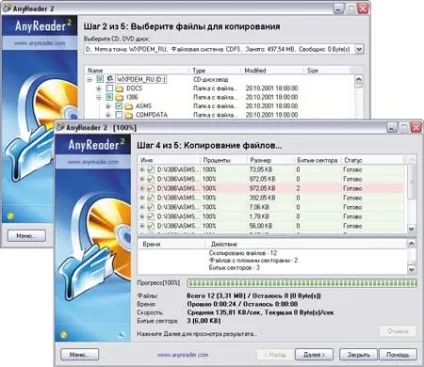Click the Проценты column header

[223, 160]
